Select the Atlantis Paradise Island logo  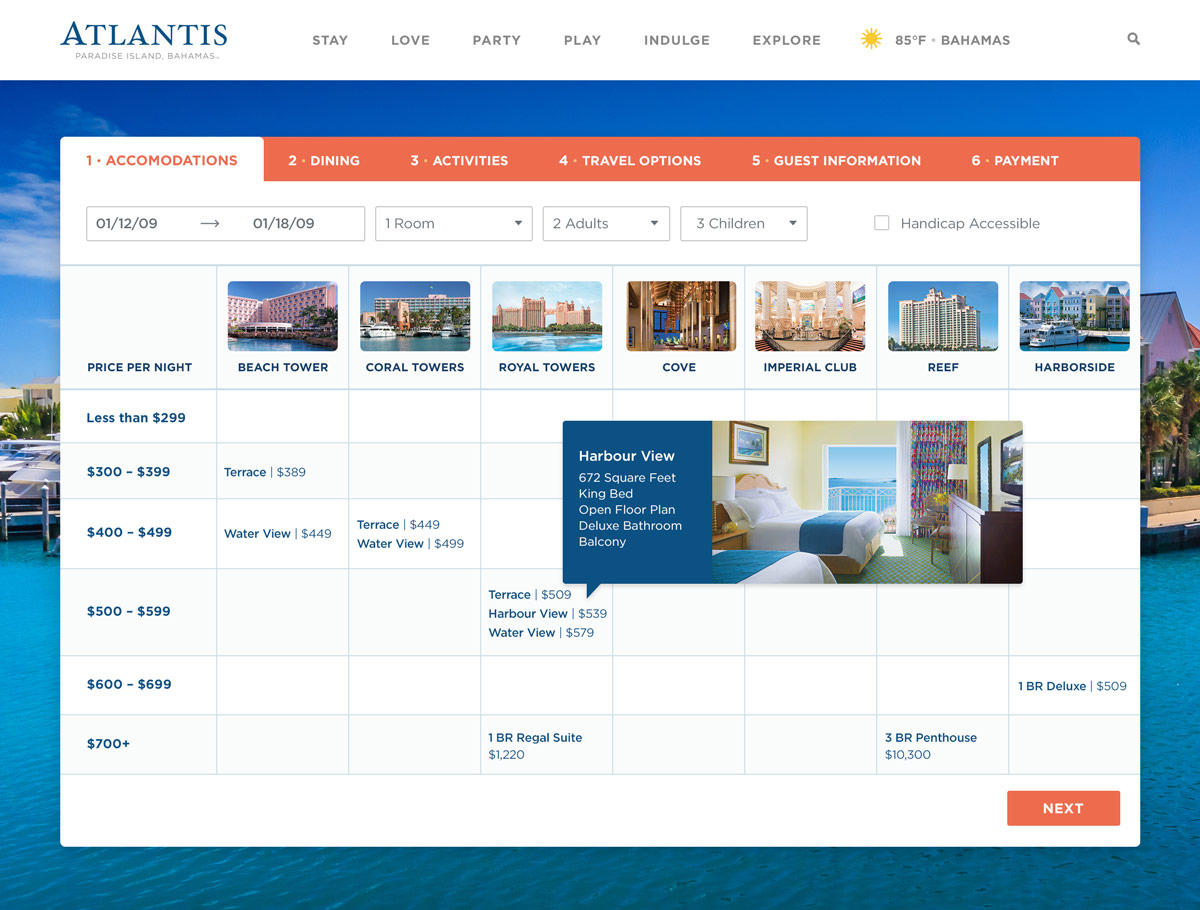(x=143, y=40)
